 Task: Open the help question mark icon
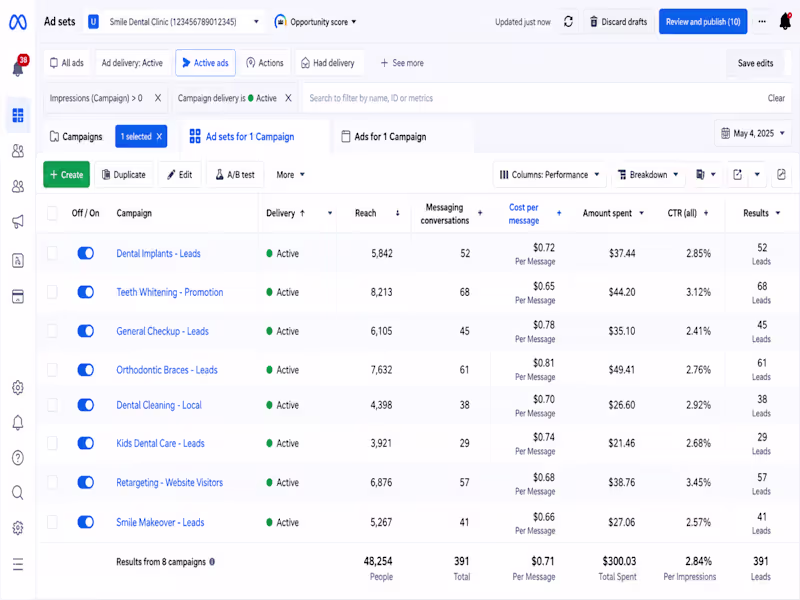(x=18, y=458)
